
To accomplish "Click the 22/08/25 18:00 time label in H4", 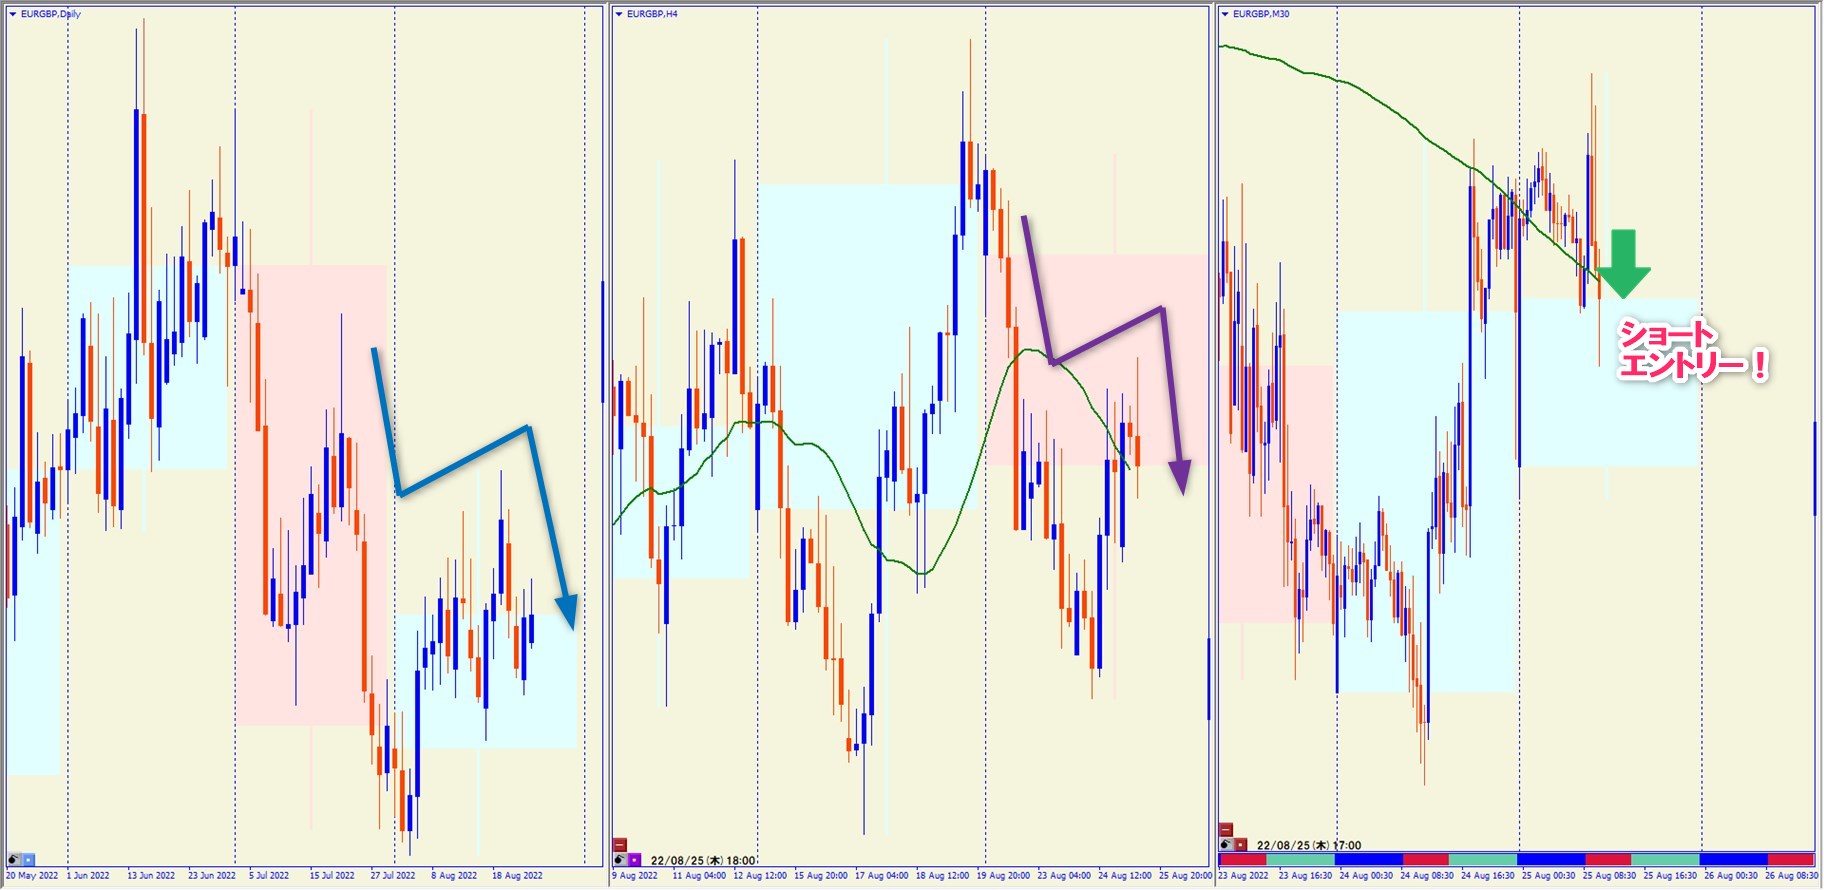I will (703, 860).
